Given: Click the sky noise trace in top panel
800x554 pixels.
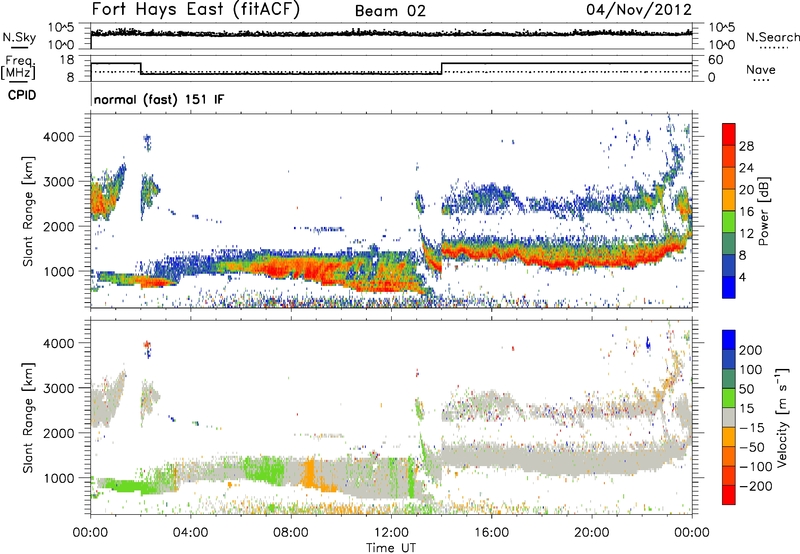Looking at the screenshot, I should 391,34.
